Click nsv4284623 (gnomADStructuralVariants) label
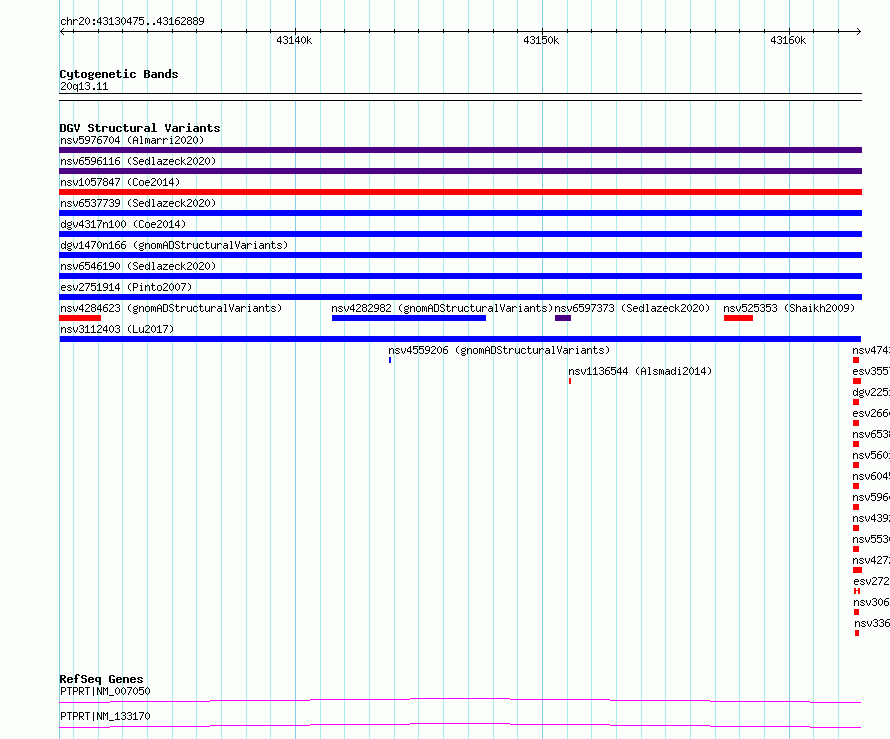 click(171, 308)
